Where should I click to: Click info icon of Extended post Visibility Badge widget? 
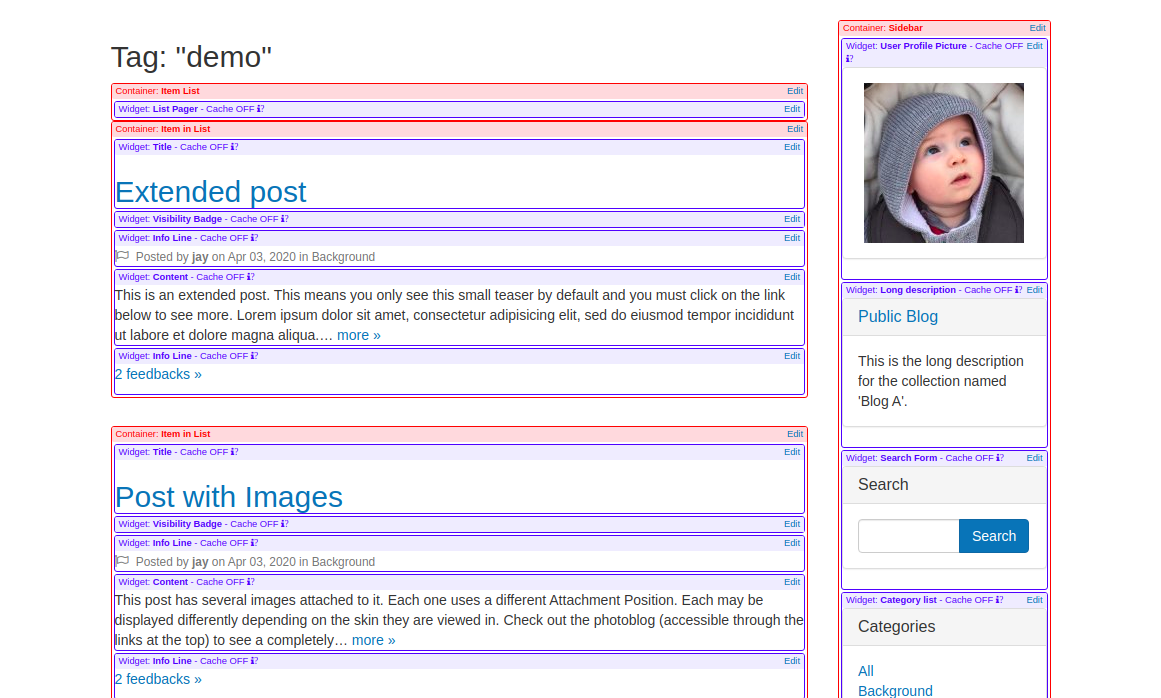pyautogui.click(x=284, y=219)
